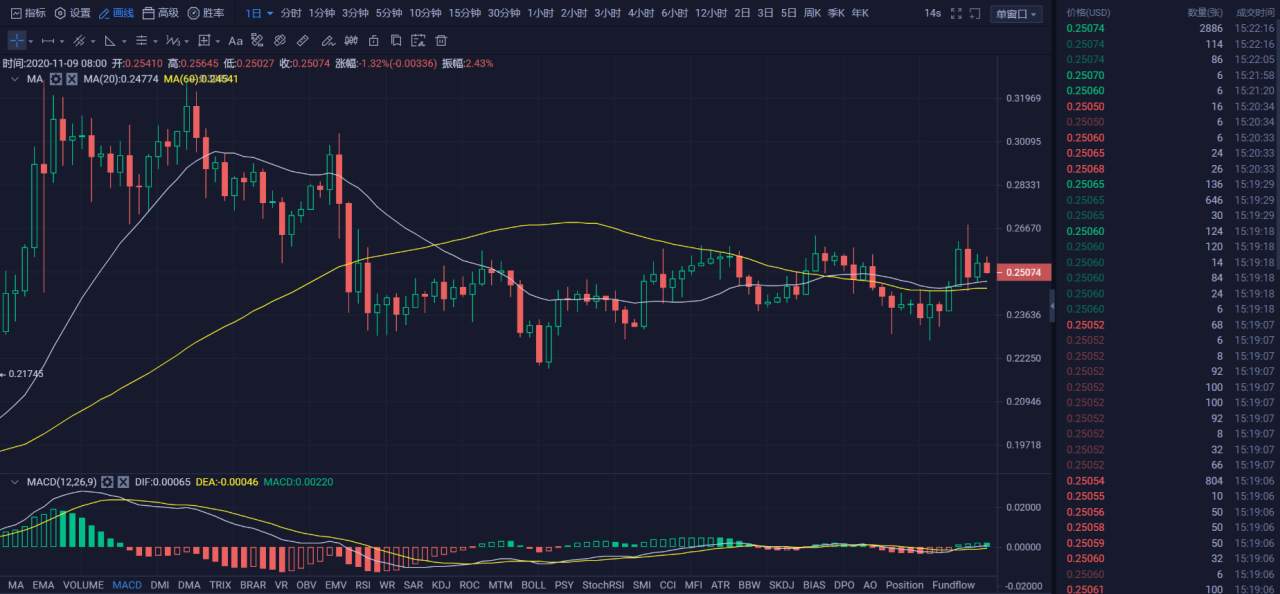1280x594 pixels.
Task: Toggle the EMA indicator at bottom bar
Action: (43, 585)
